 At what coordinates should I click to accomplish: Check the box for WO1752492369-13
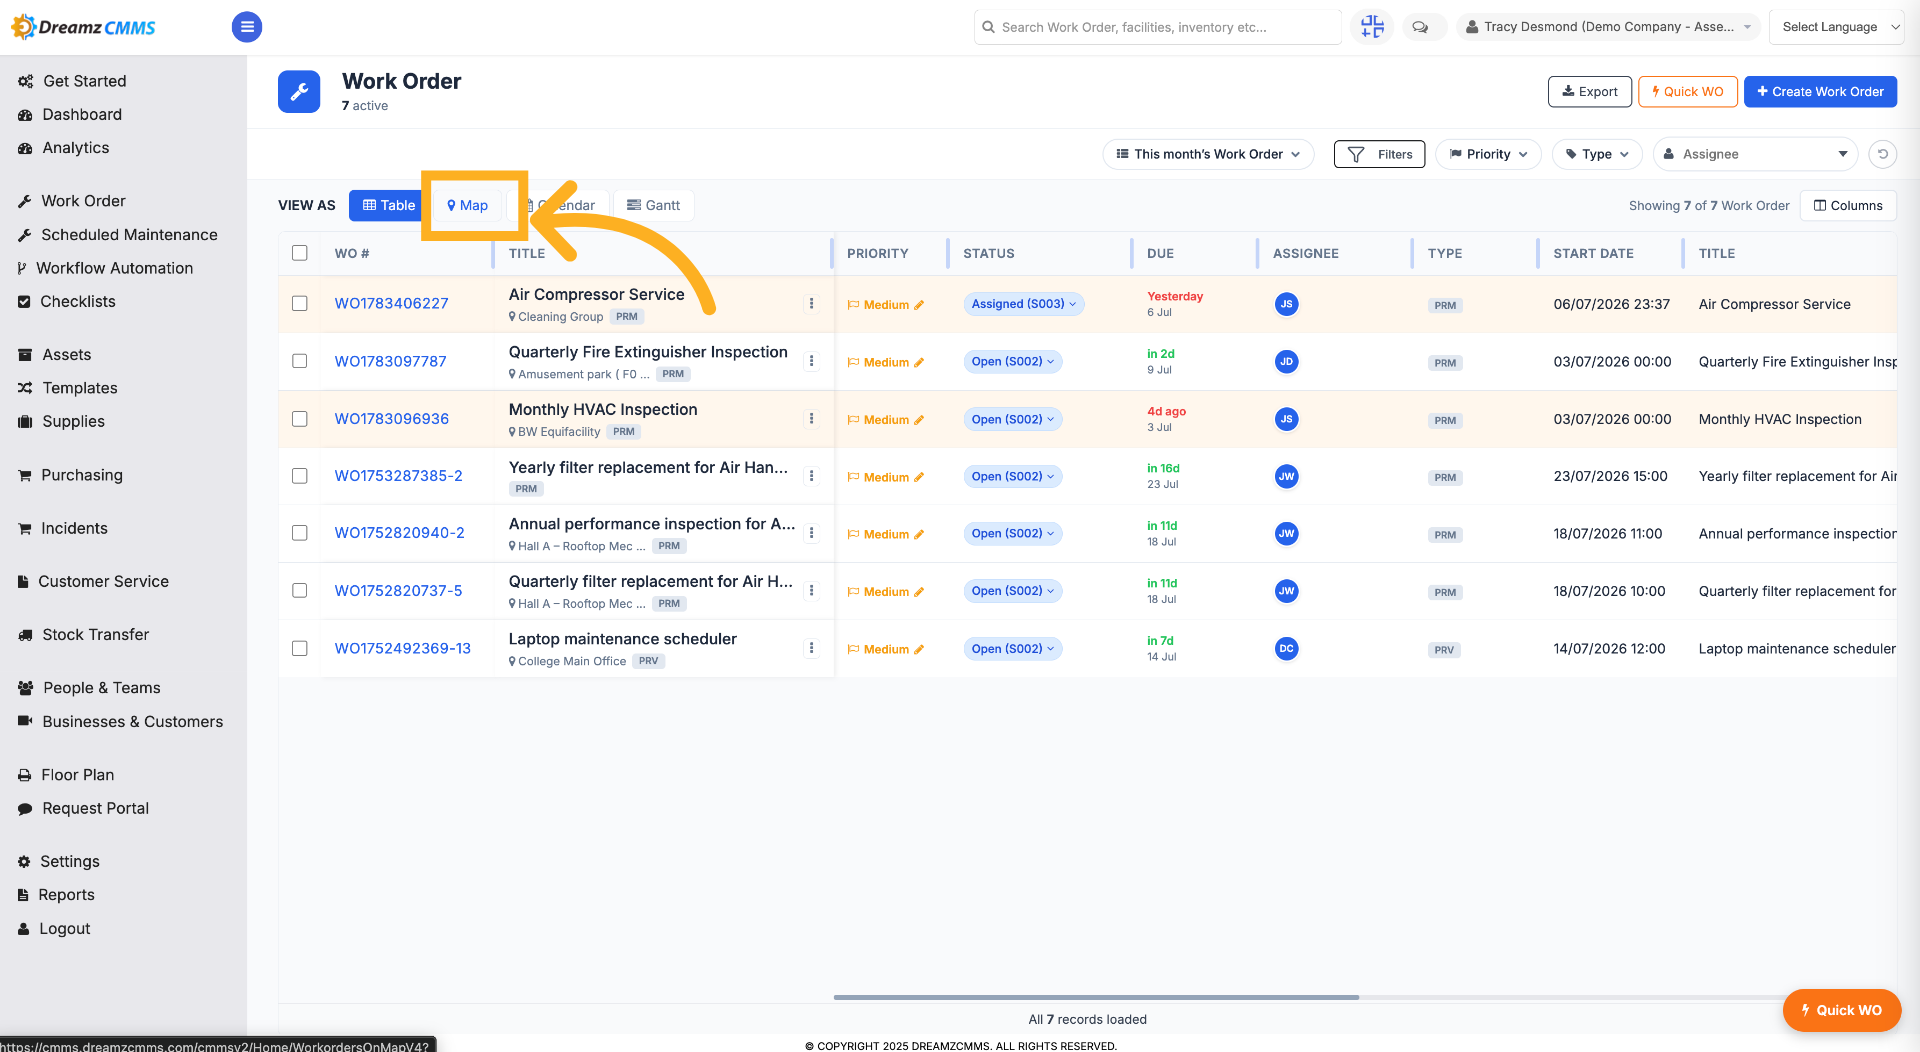(x=299, y=648)
